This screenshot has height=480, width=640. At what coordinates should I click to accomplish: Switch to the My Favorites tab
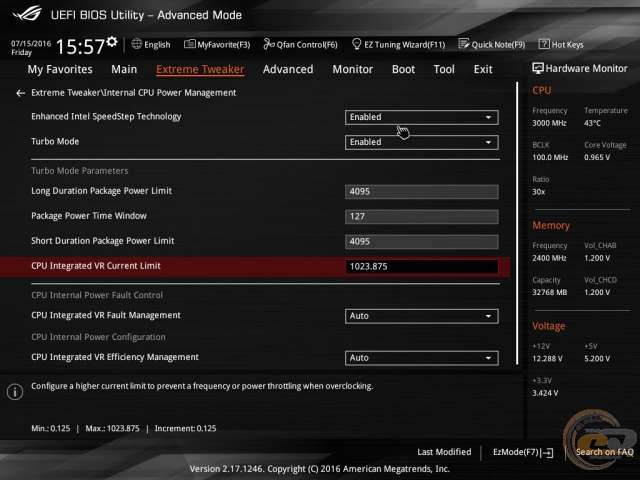point(60,69)
